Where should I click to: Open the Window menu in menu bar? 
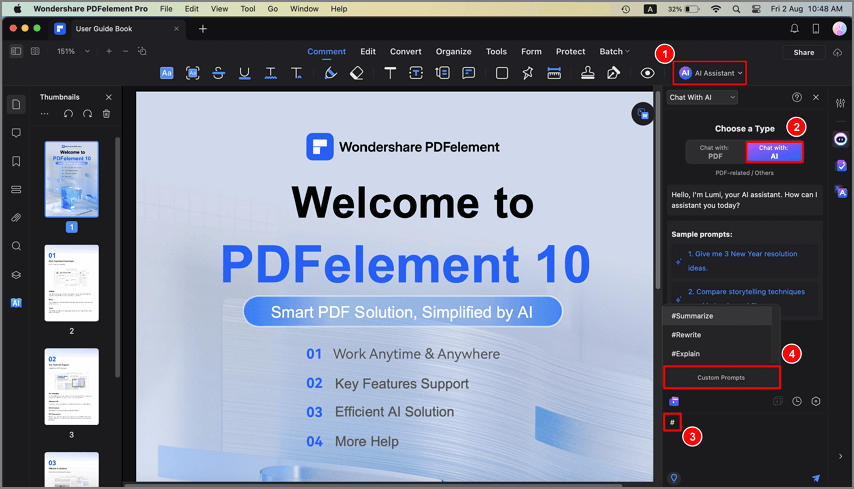click(x=304, y=9)
